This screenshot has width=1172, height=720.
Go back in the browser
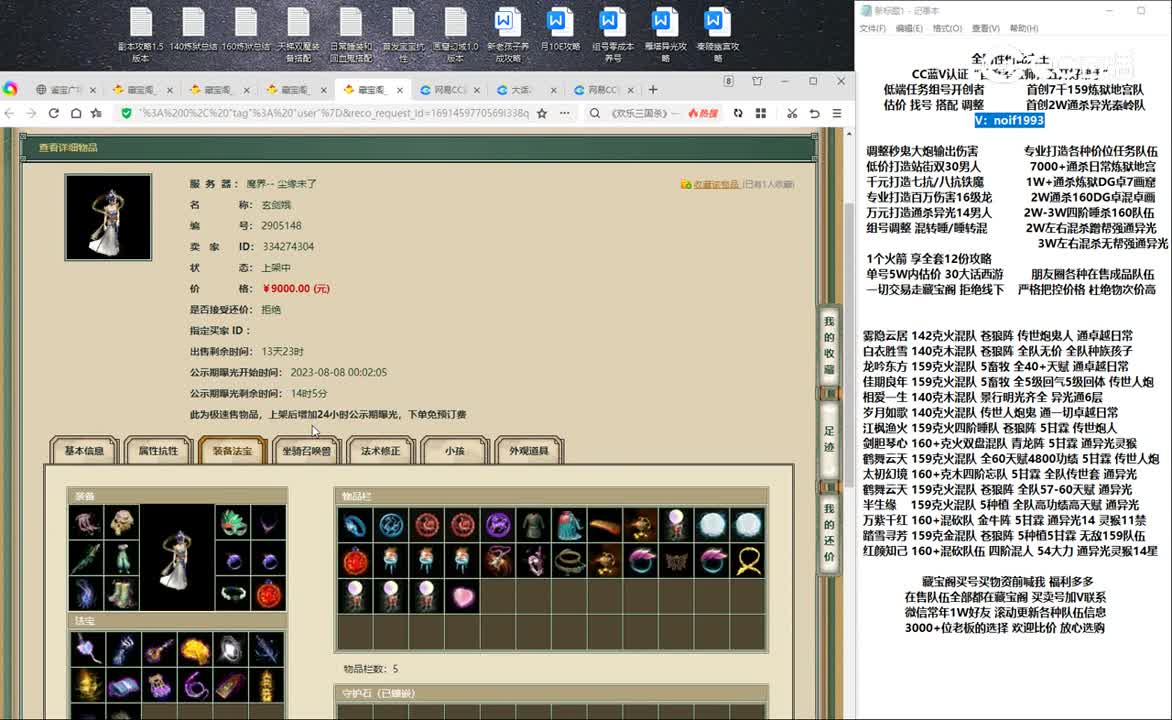click(10, 113)
